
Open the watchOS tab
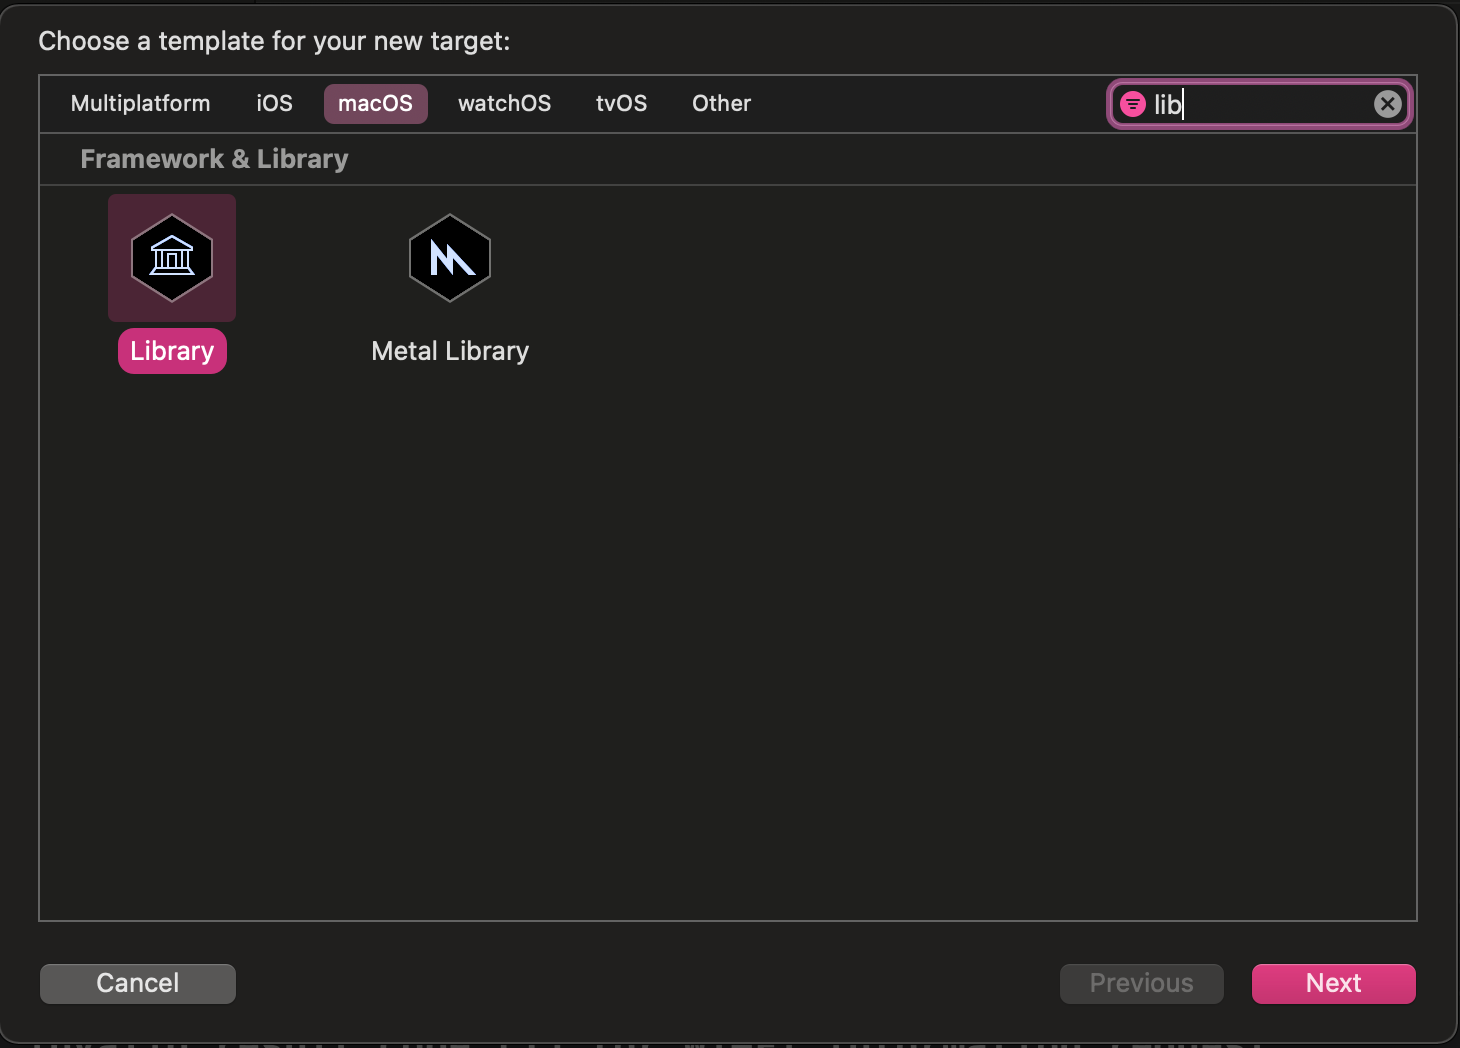505,104
